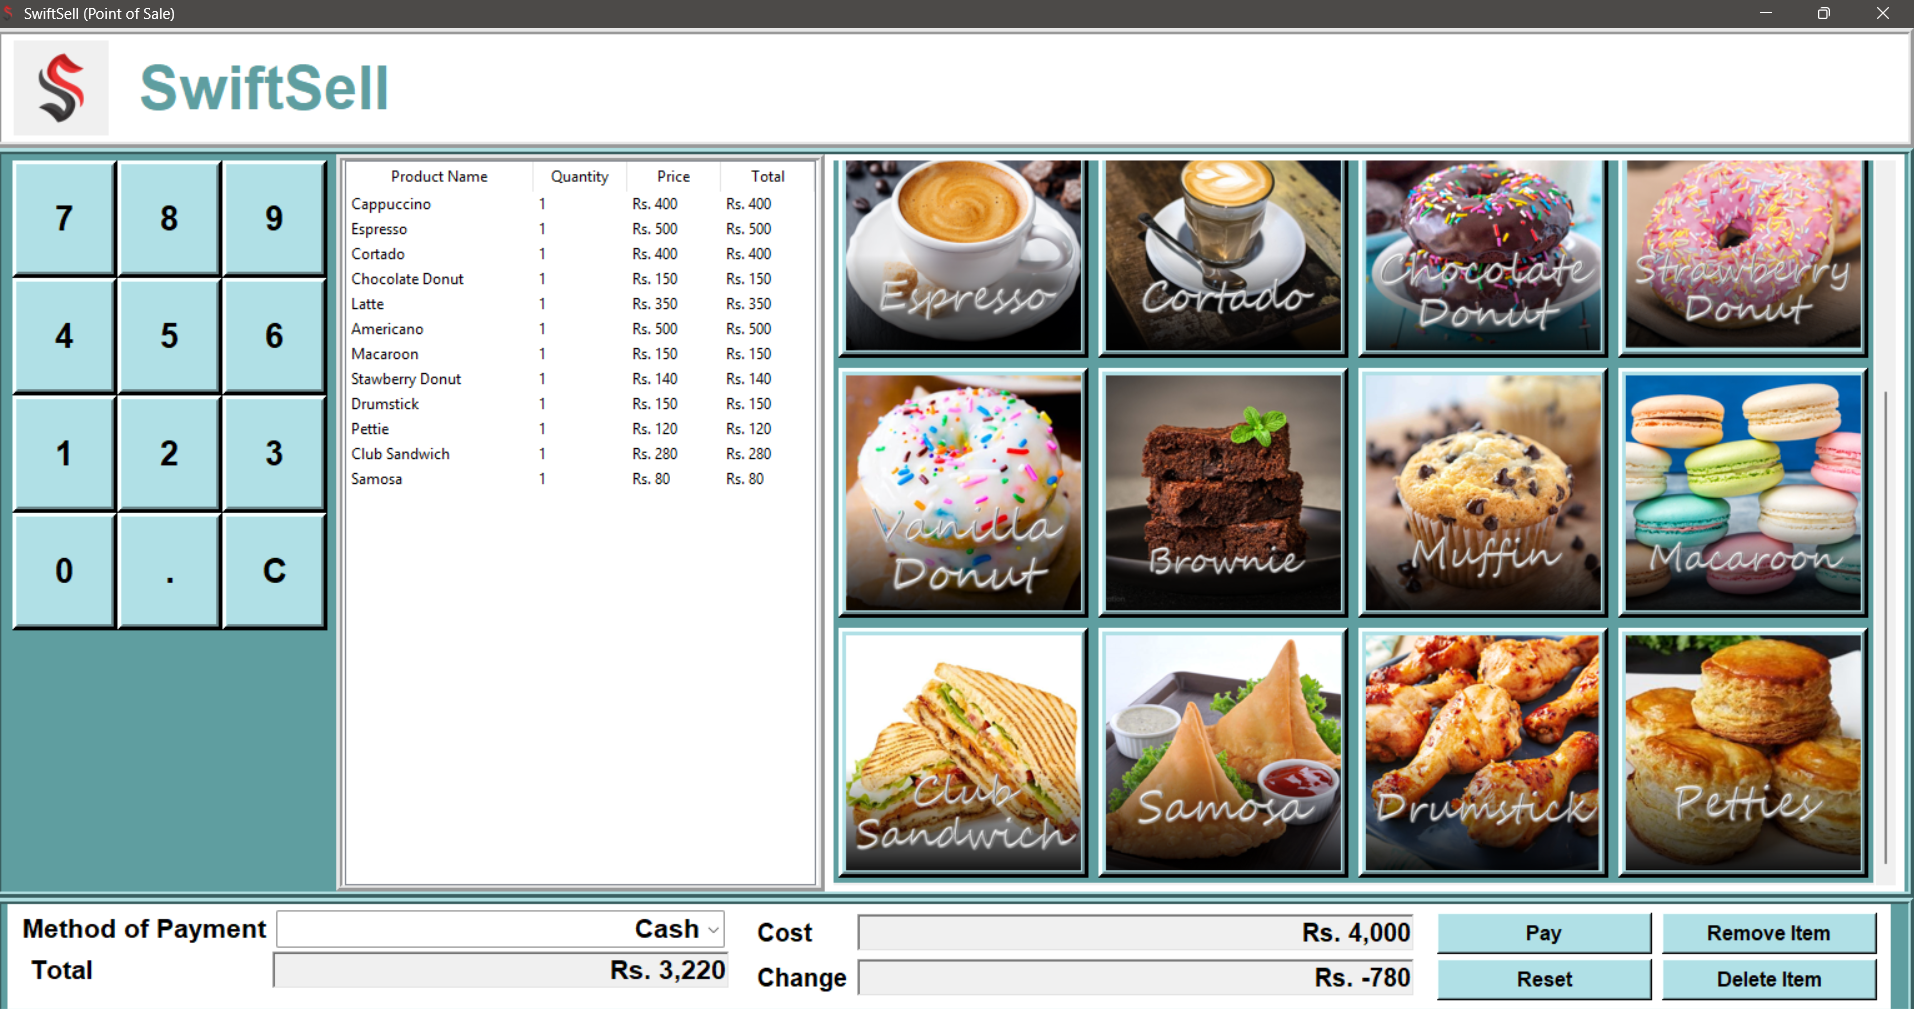
Task: Click the product grid vertical scrollbar
Action: 1885,627
